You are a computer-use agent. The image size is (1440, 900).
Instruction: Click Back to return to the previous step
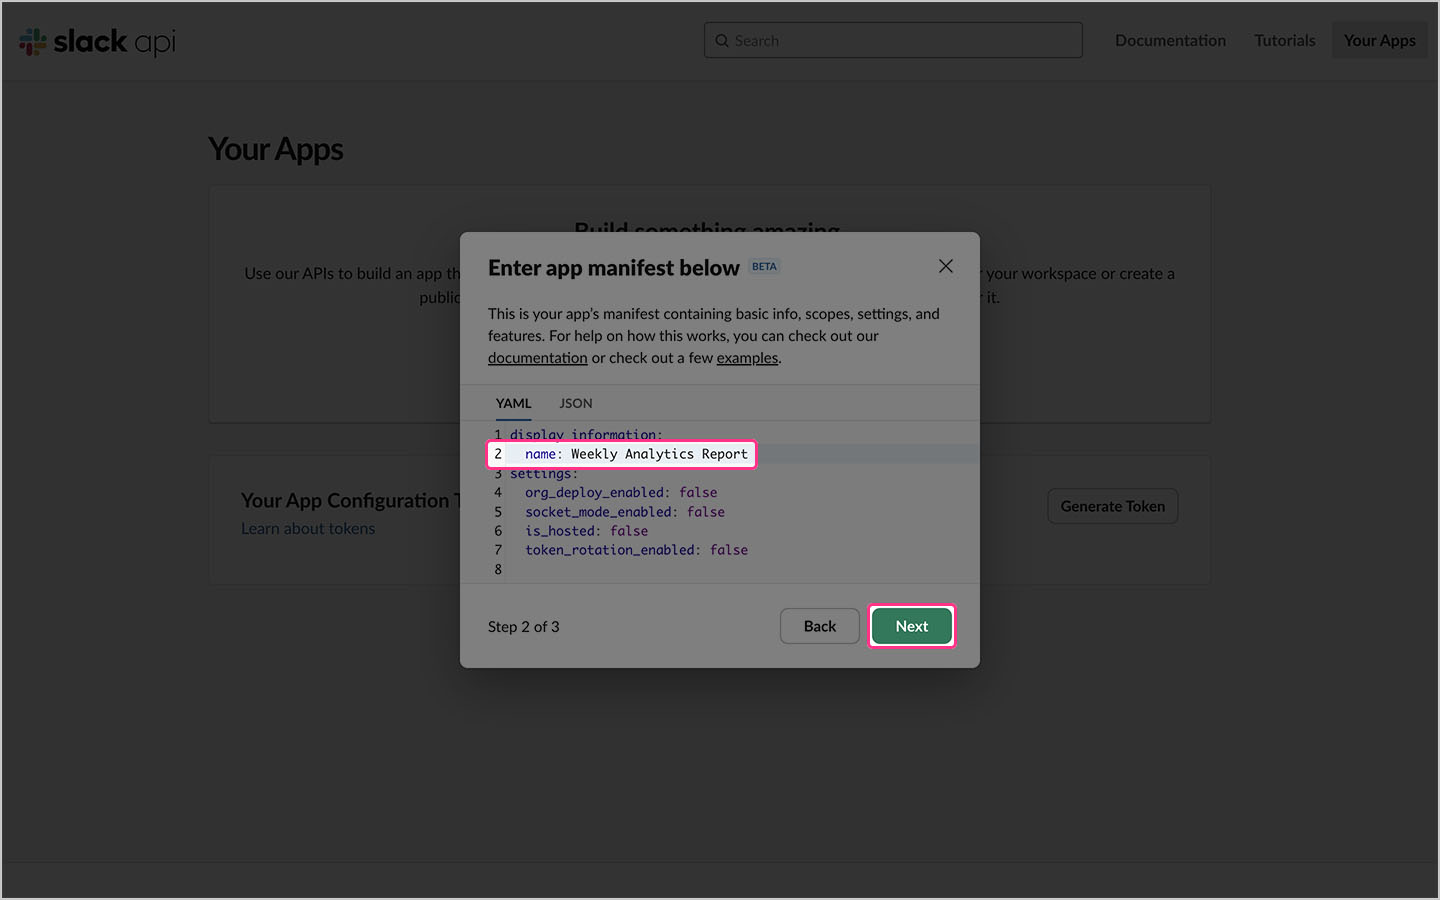point(819,625)
